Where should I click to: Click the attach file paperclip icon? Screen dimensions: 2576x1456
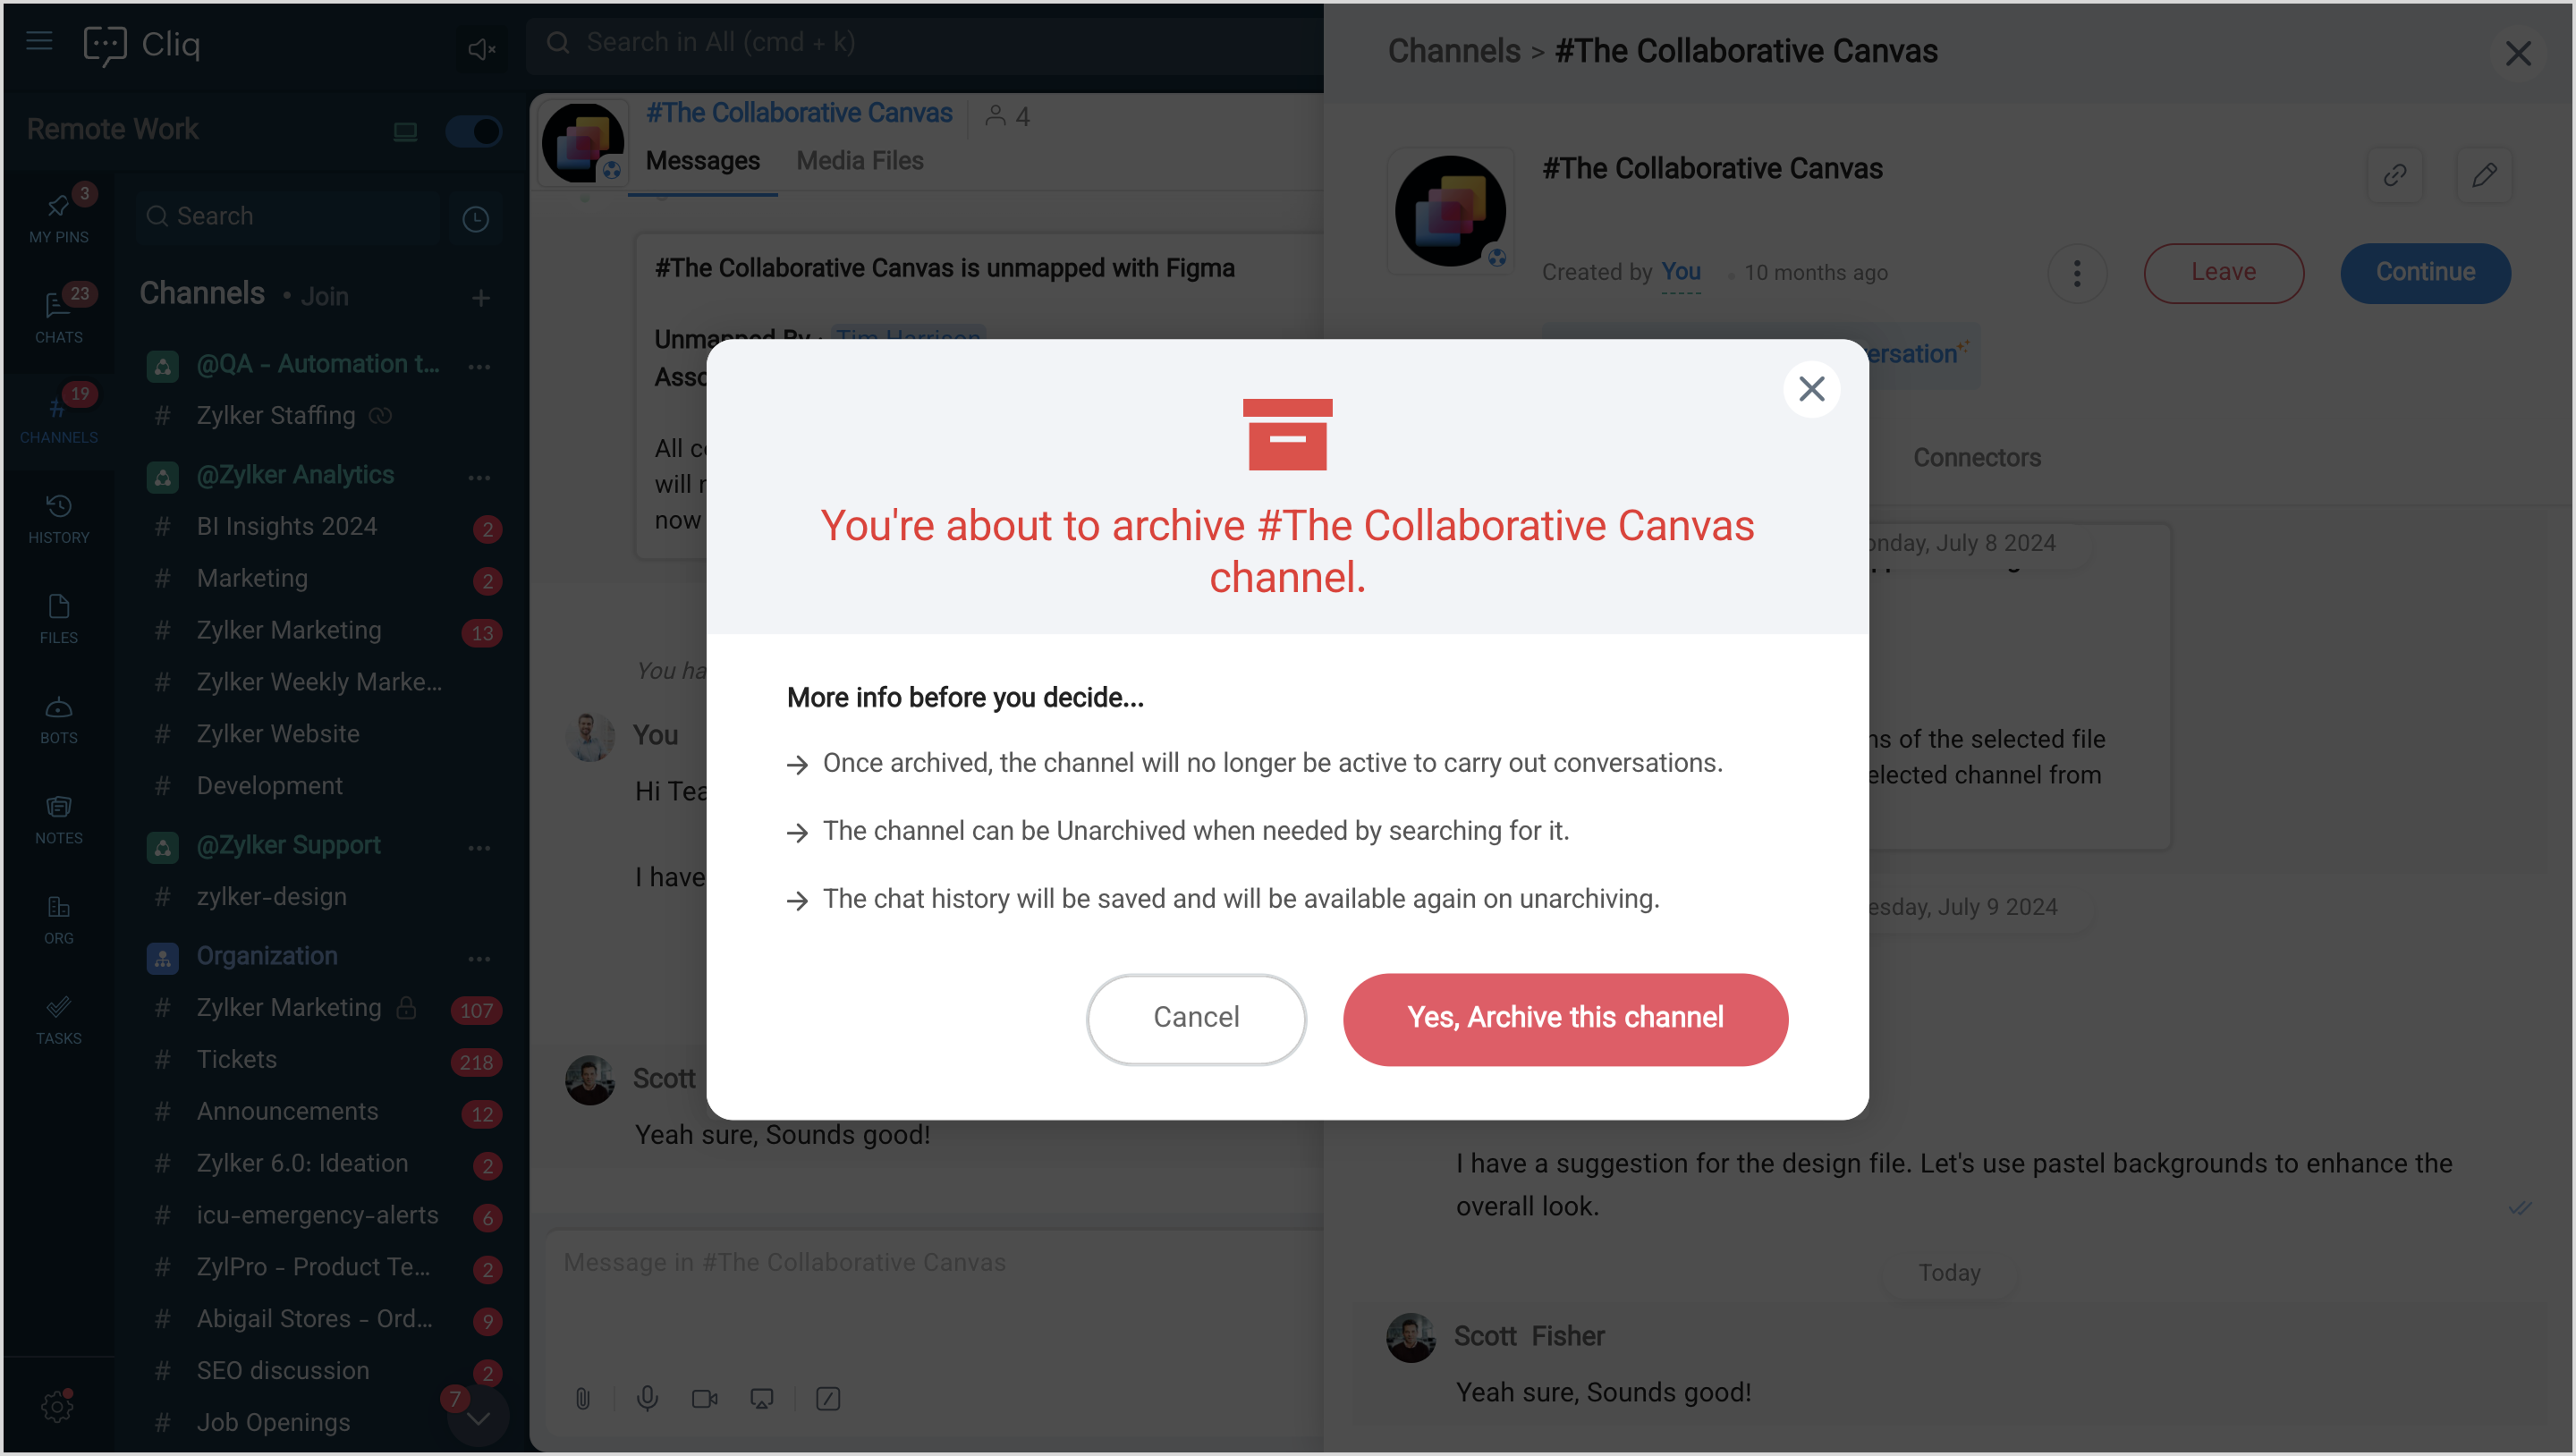(x=583, y=1398)
